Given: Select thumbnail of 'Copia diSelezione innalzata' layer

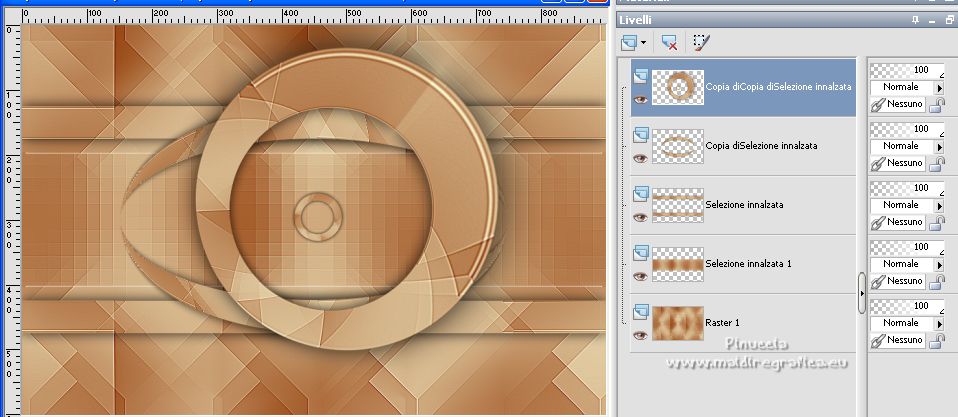Looking at the screenshot, I should [678, 147].
